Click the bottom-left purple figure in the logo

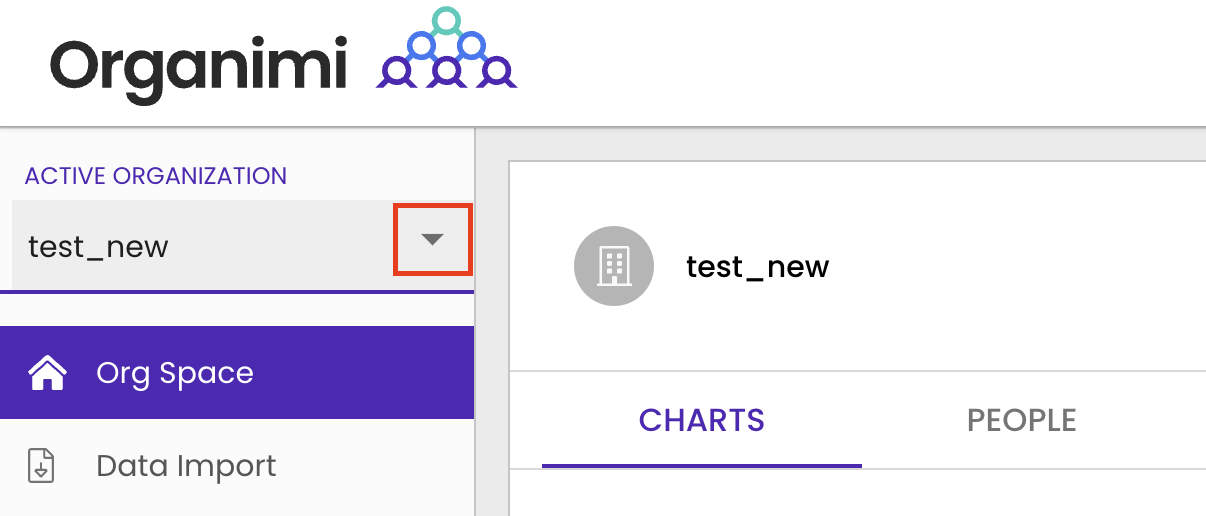pos(397,72)
